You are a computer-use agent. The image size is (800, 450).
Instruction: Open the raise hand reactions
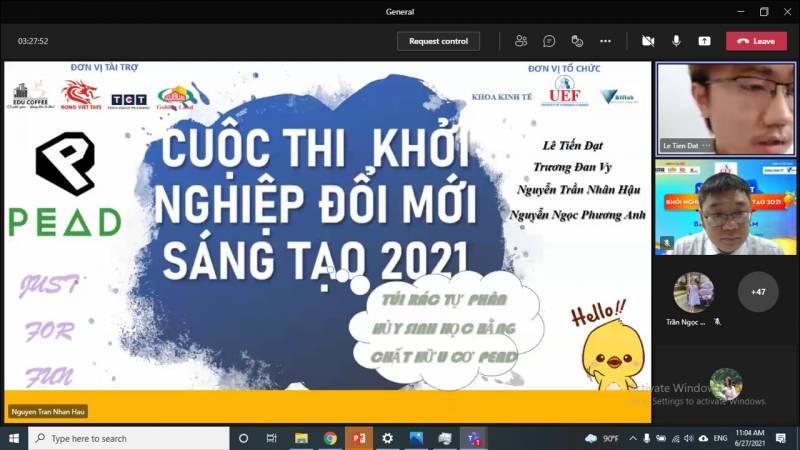(577, 41)
